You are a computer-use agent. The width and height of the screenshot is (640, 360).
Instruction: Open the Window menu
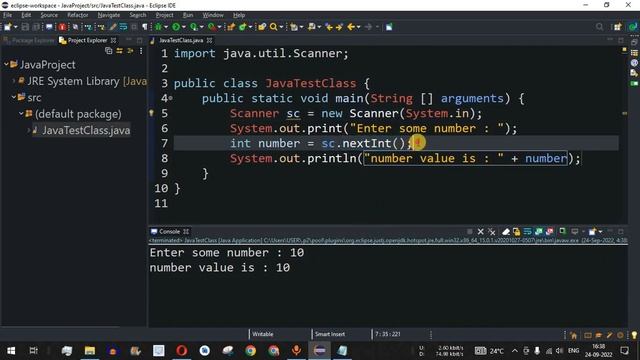click(x=213, y=15)
